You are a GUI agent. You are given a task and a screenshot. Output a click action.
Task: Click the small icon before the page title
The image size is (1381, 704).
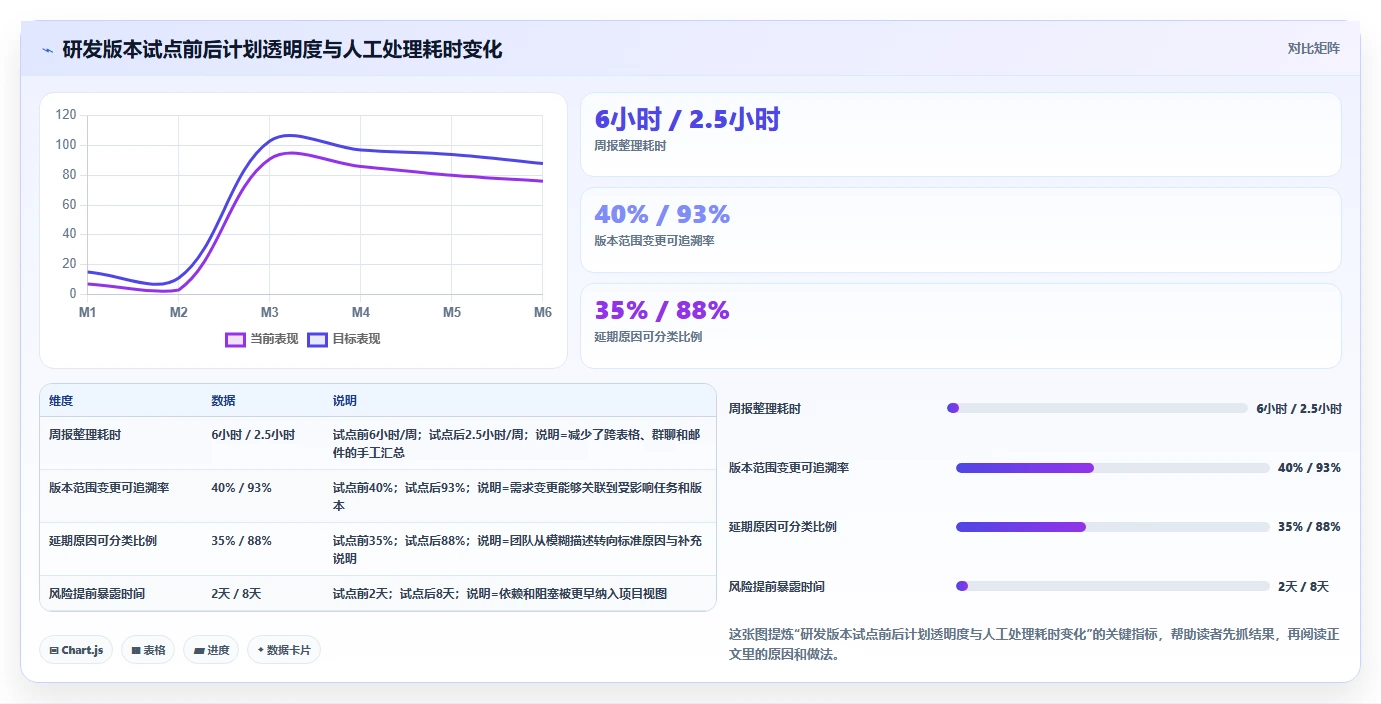(x=47, y=50)
